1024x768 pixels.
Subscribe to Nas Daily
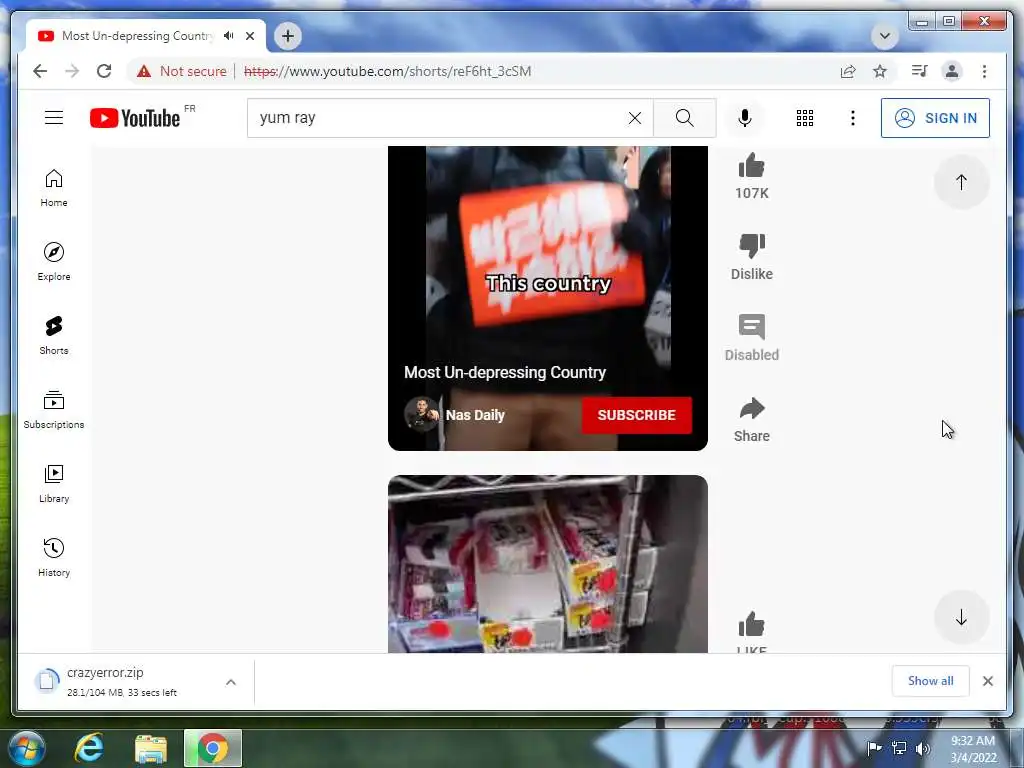click(x=637, y=415)
